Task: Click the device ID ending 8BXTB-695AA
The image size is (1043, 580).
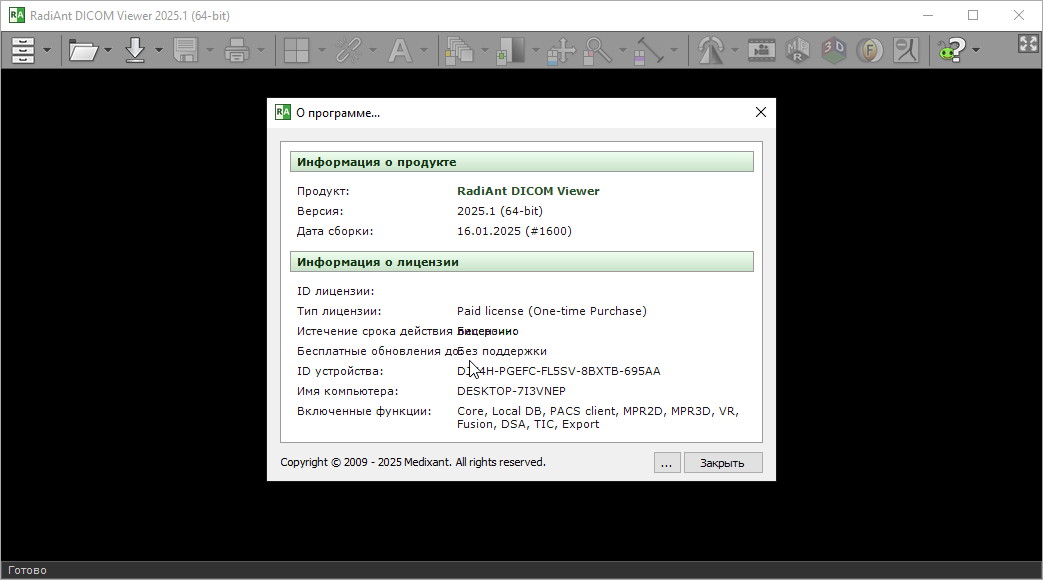Action: (x=559, y=371)
